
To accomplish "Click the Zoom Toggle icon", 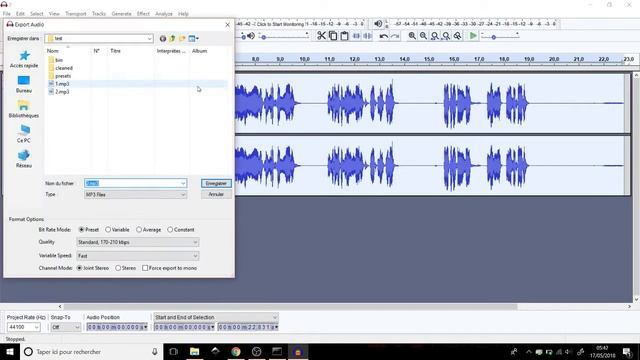I will coord(458,36).
